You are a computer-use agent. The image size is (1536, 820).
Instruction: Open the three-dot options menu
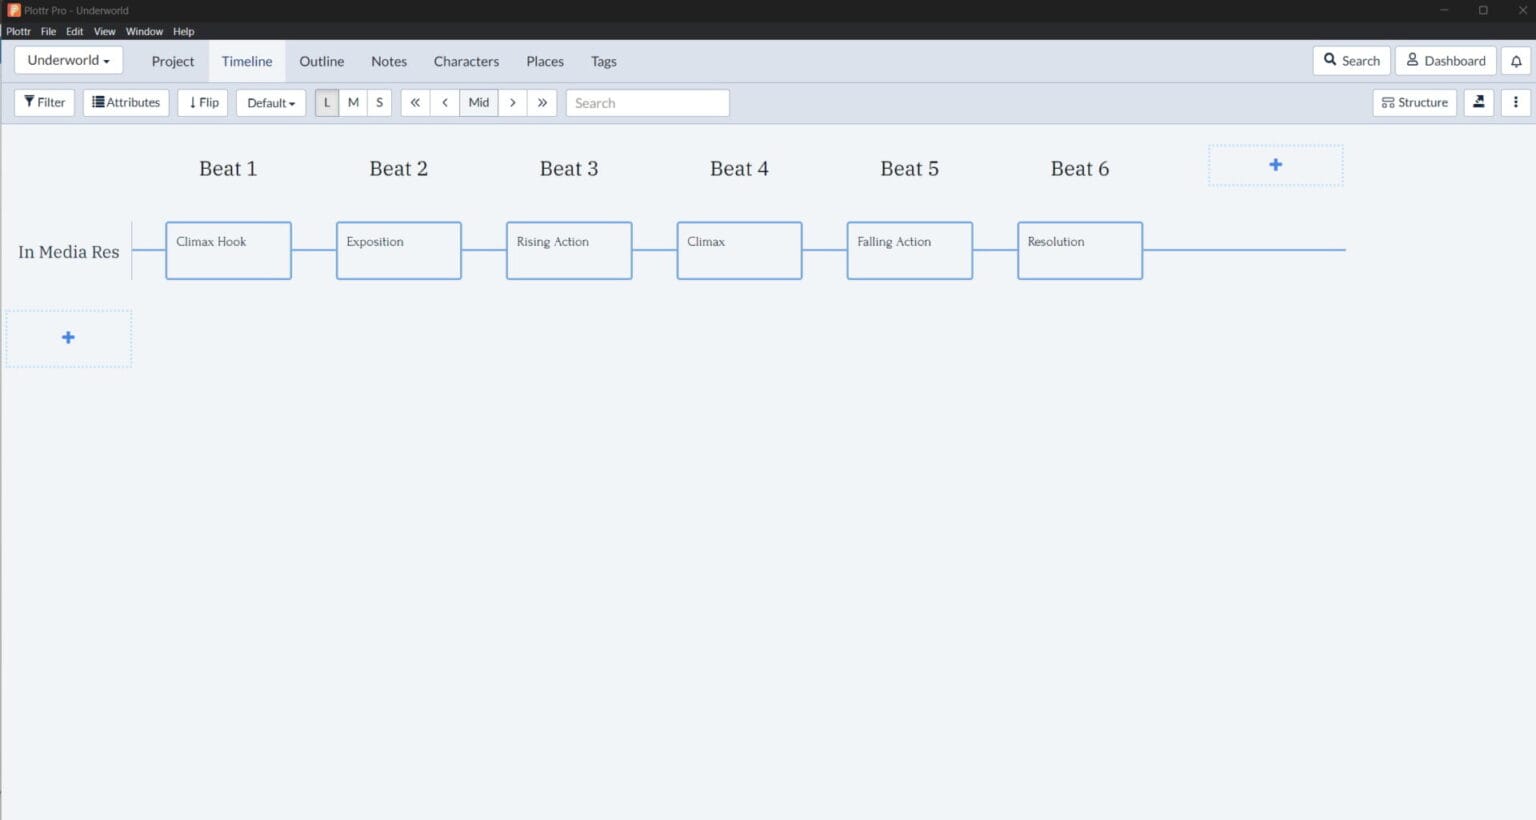1516,102
